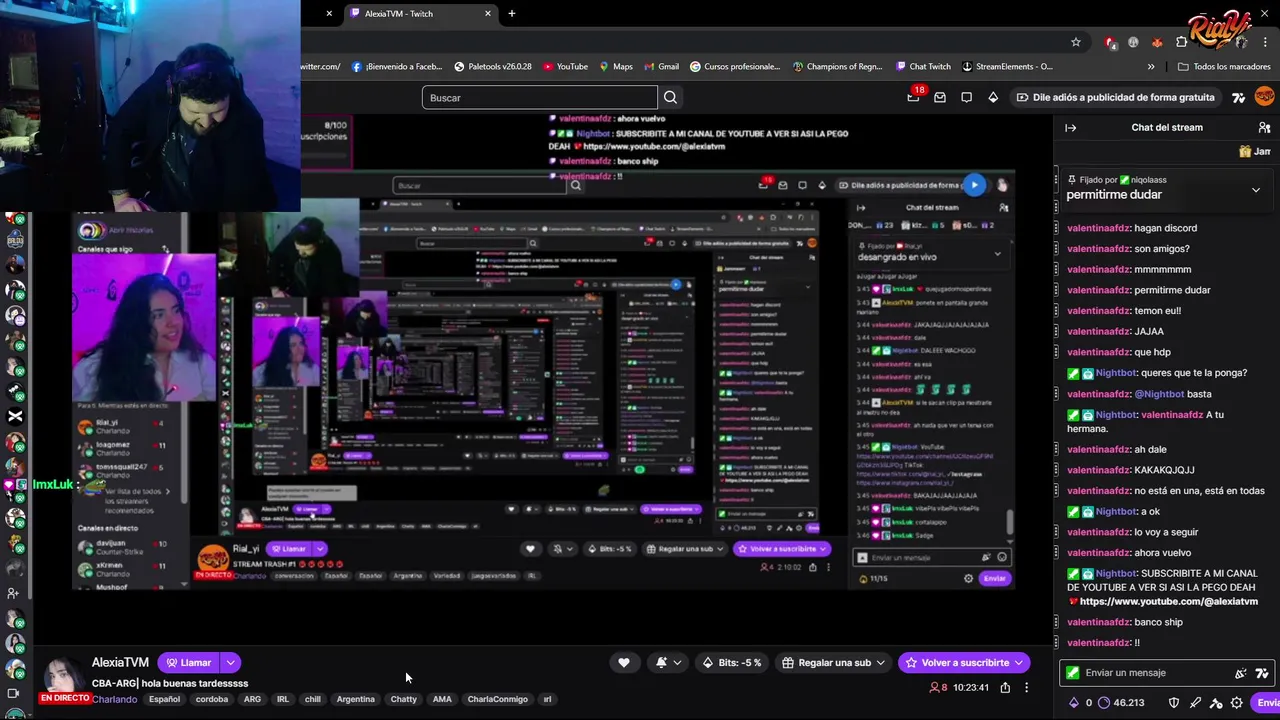The image size is (1280, 720).
Task: Open the browser extensions puzzle icon
Action: click(x=1182, y=42)
